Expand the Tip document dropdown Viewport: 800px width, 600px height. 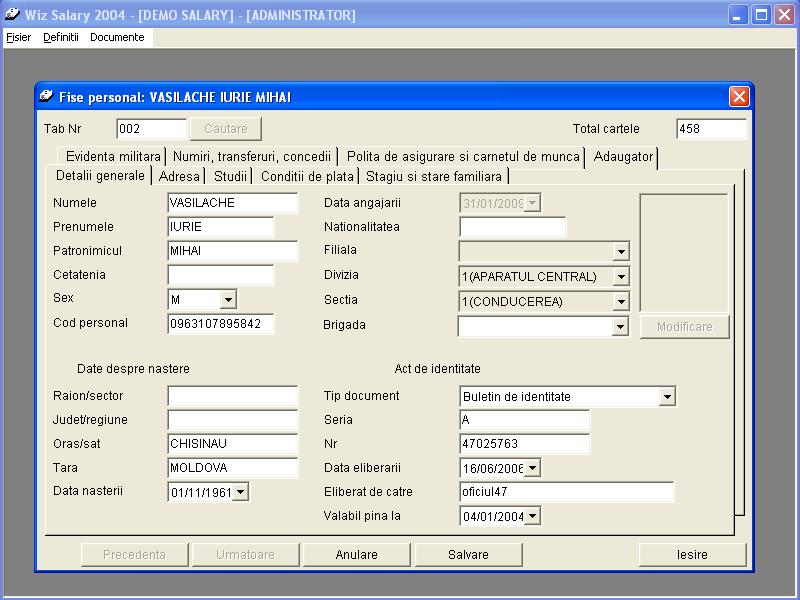(667, 397)
